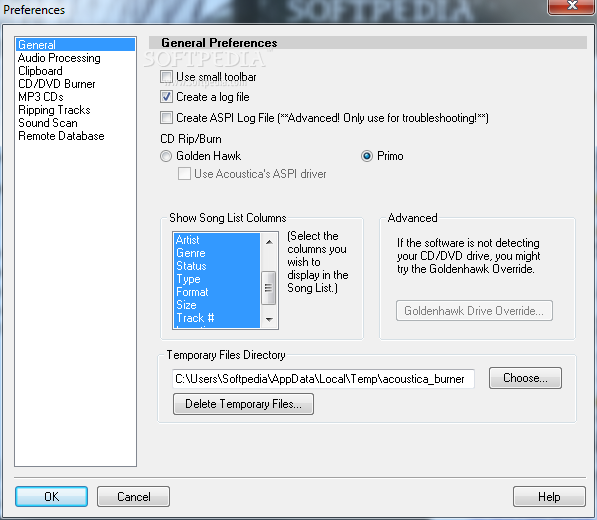Click column list scroll down arrow
This screenshot has height=520, width=597.
(269, 319)
